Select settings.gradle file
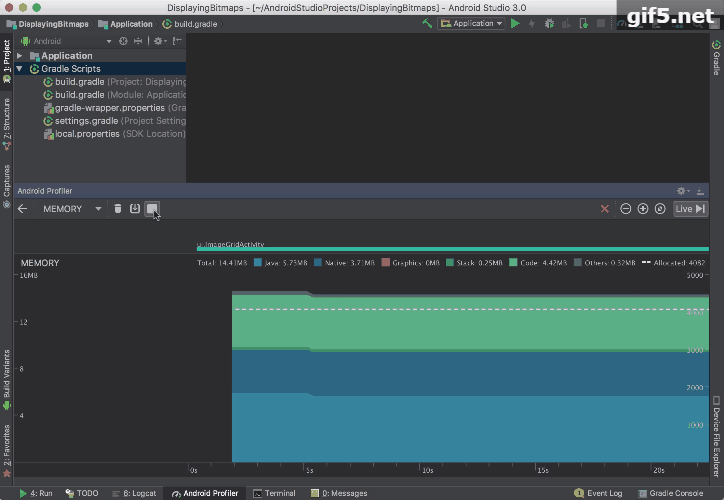The width and height of the screenshot is (724, 500). (114, 120)
